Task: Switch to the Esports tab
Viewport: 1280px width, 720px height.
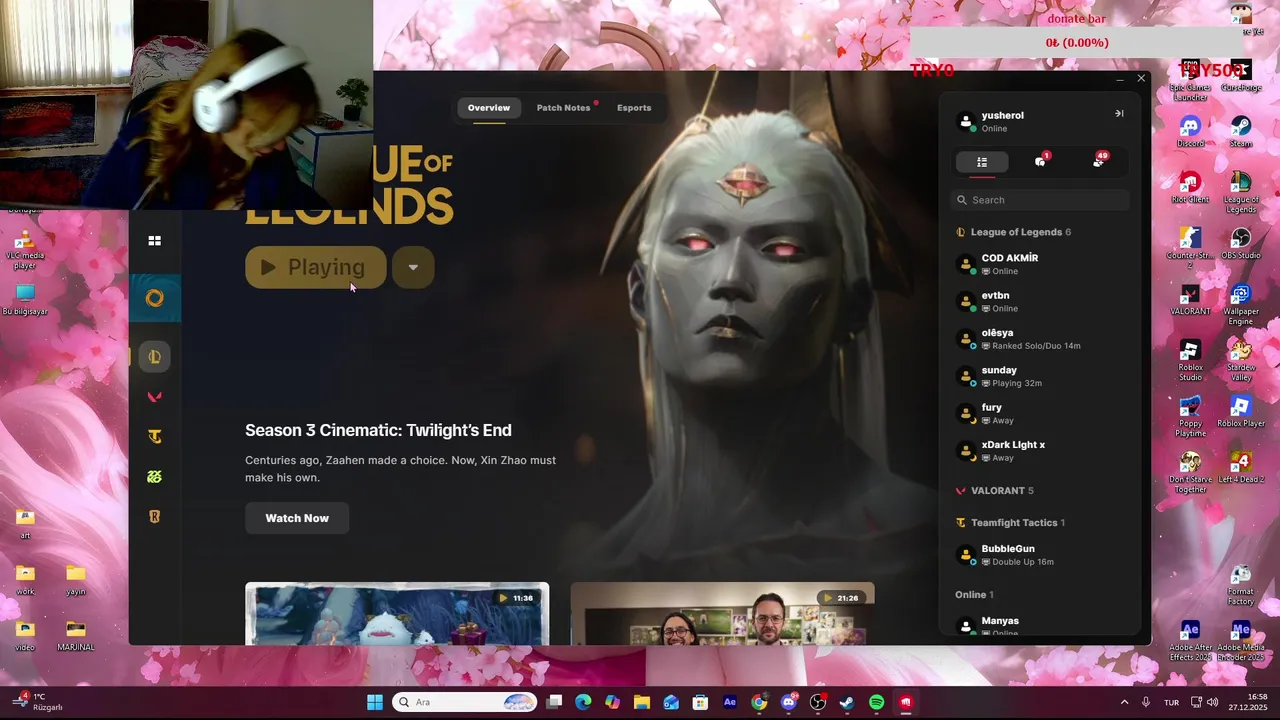Action: (x=634, y=108)
